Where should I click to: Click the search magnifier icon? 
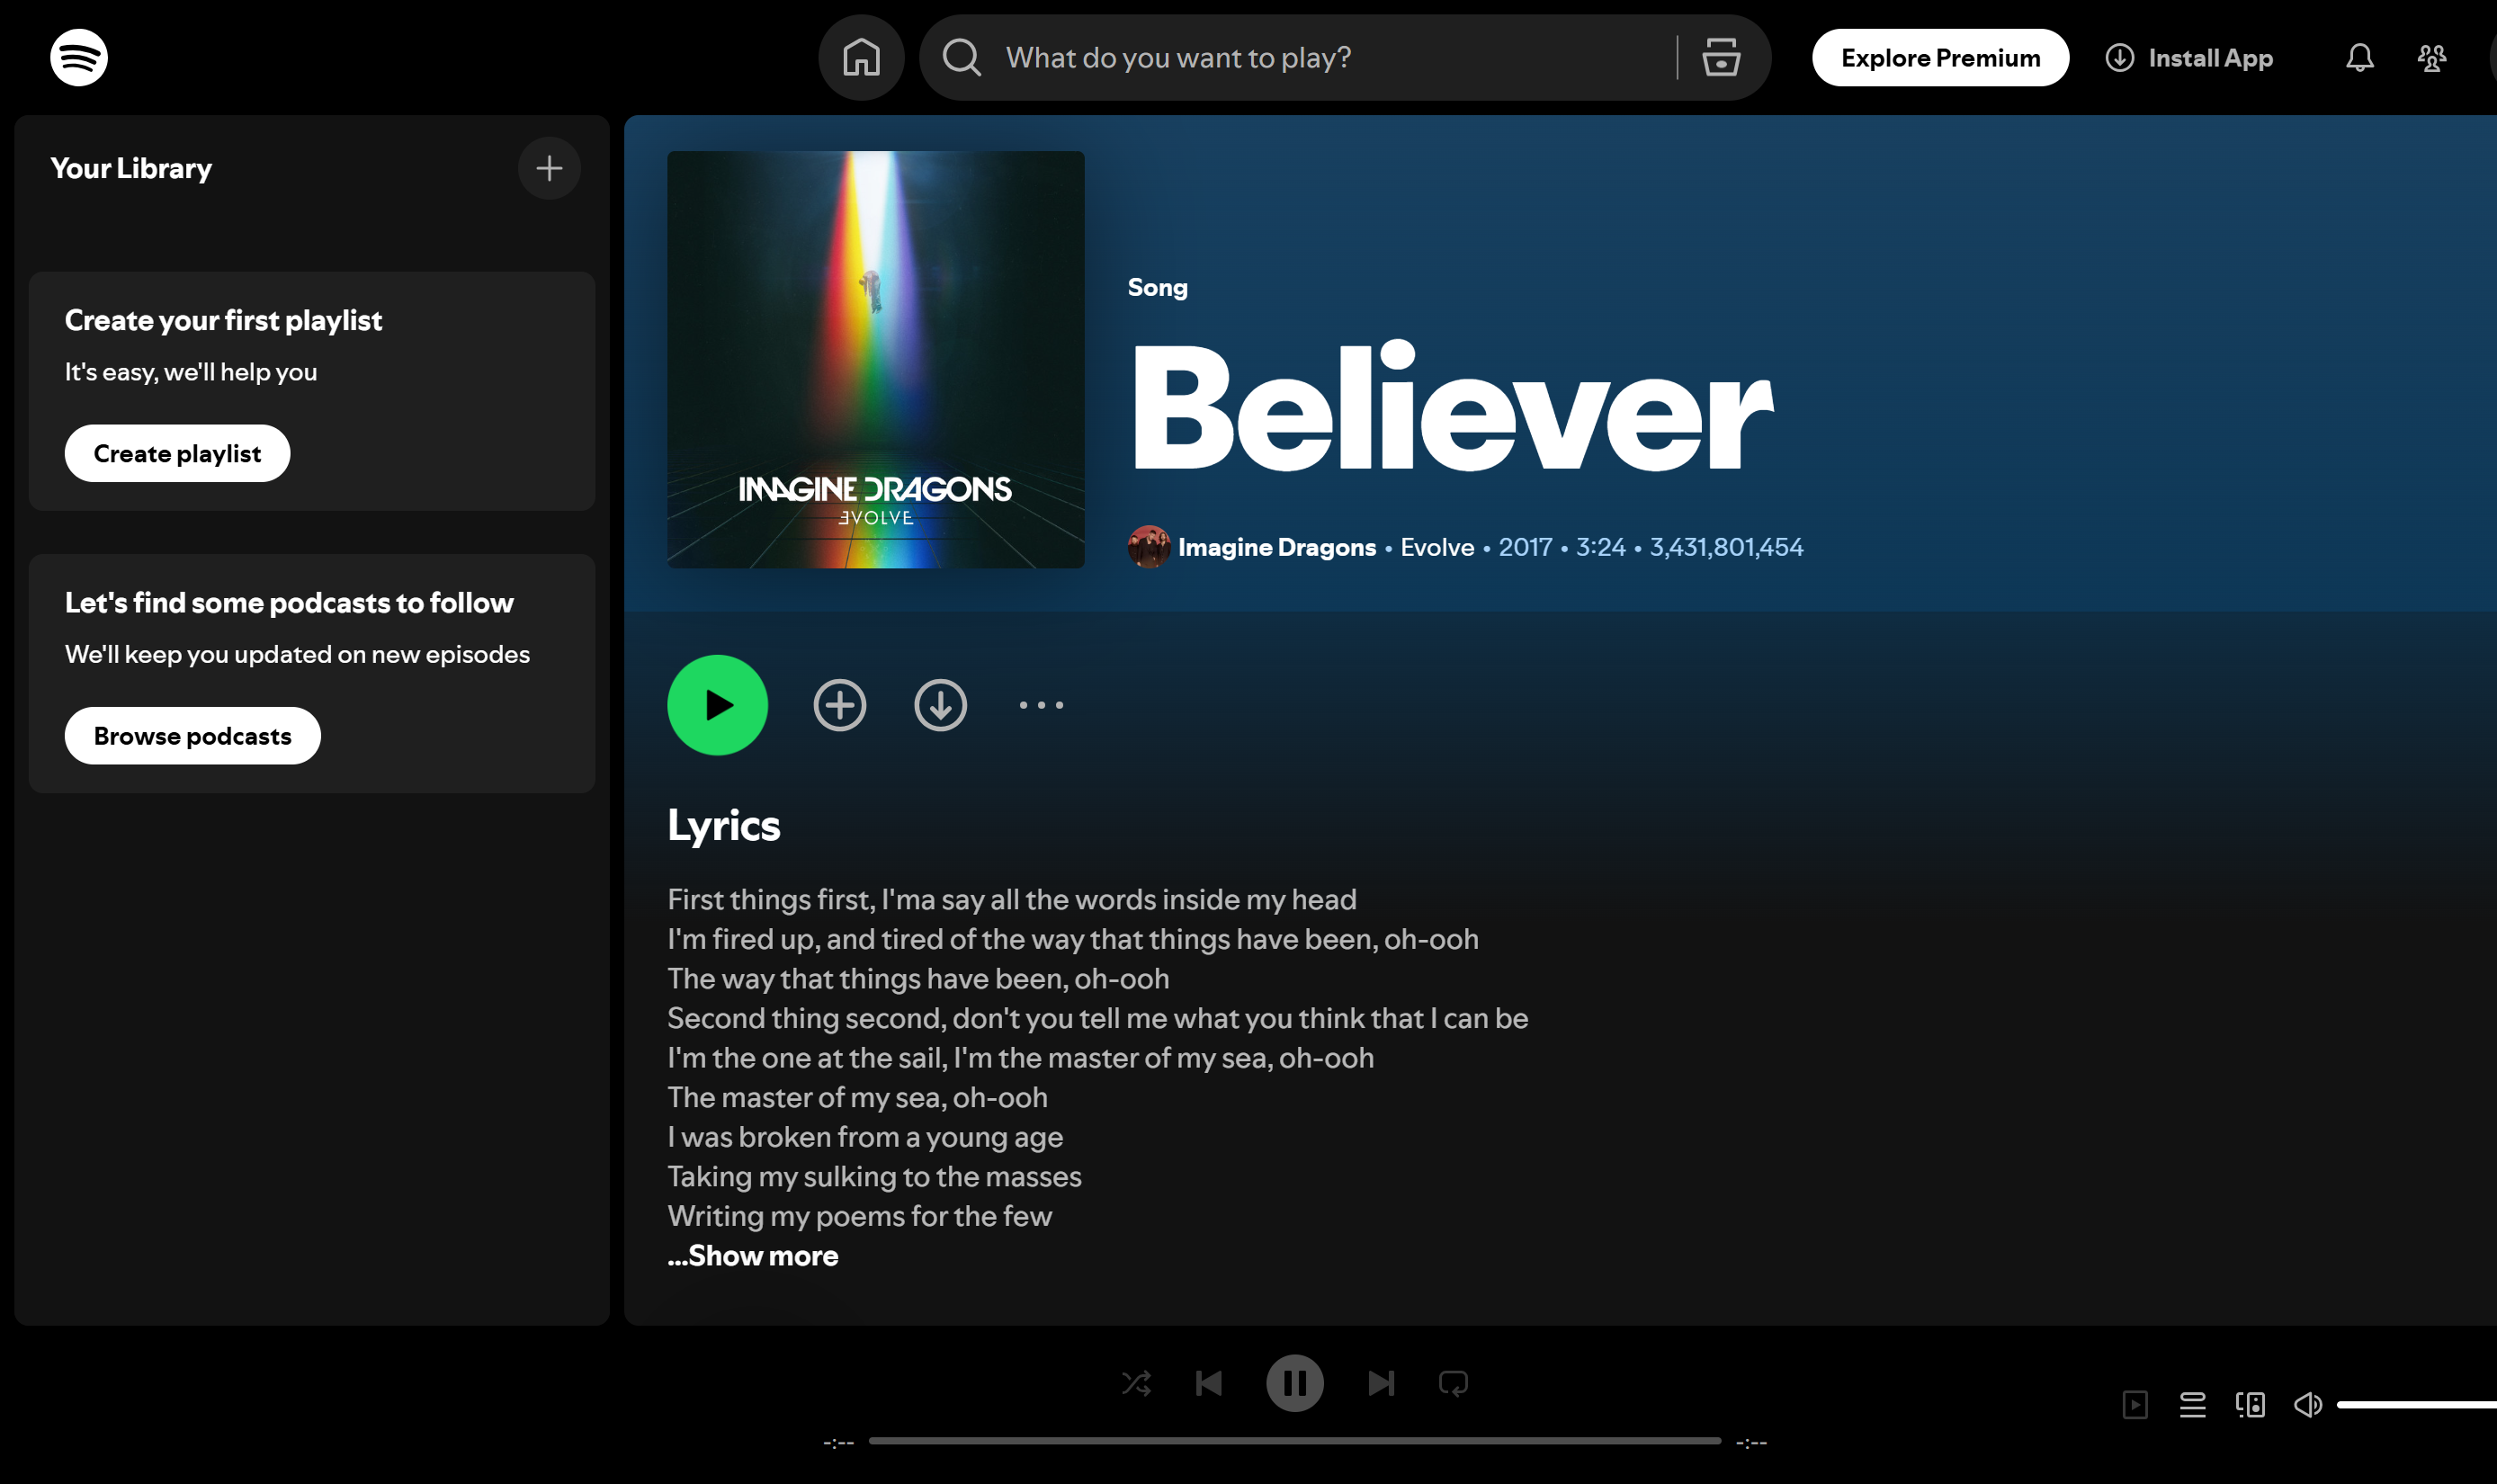tap(962, 57)
